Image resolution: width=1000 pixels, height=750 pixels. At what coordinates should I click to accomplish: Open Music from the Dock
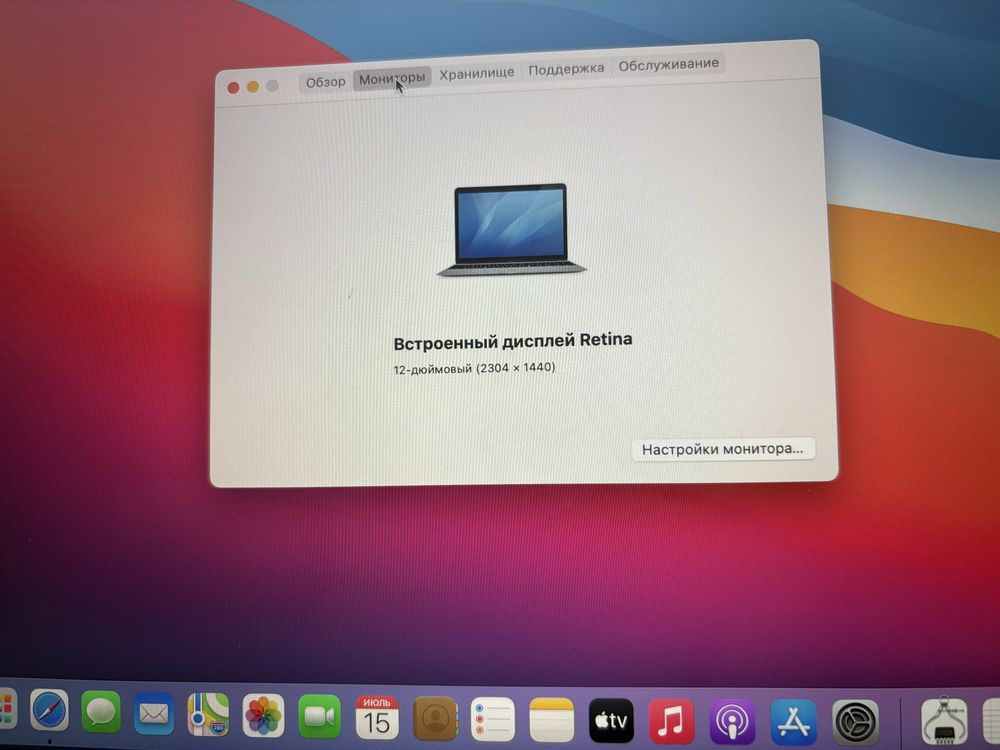coord(671,722)
